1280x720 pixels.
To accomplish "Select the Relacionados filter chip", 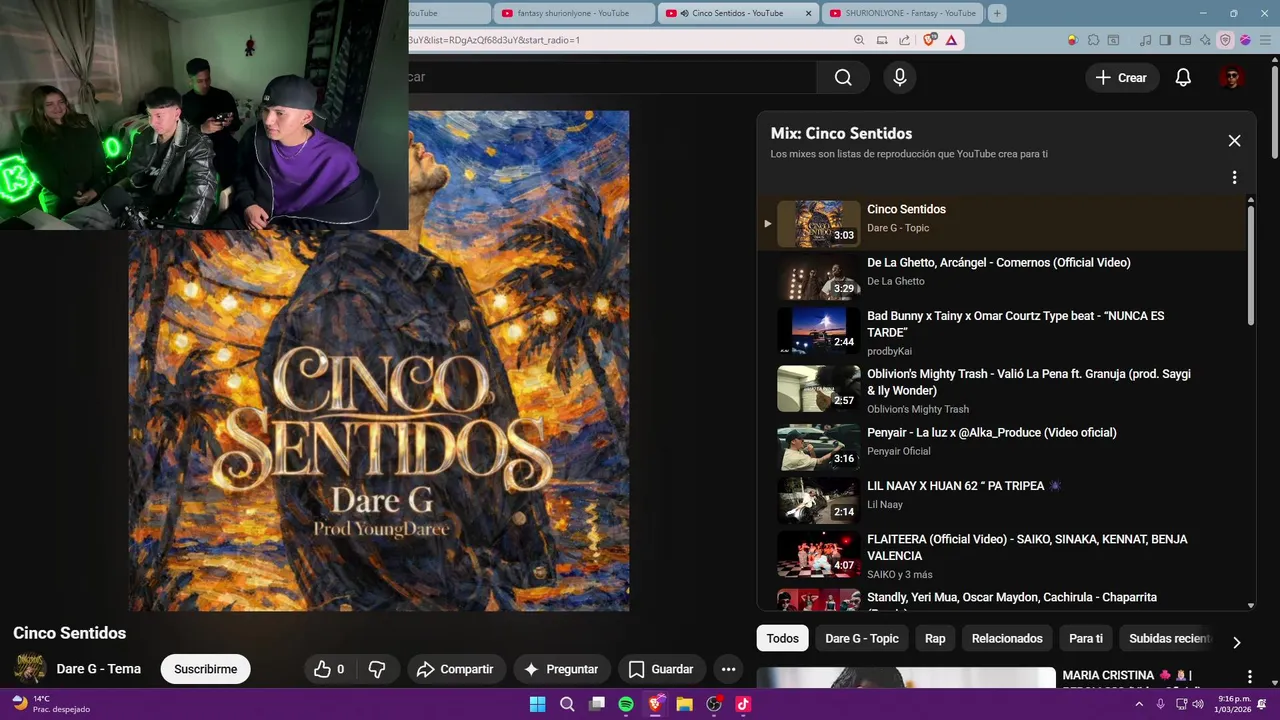I will [x=1007, y=638].
